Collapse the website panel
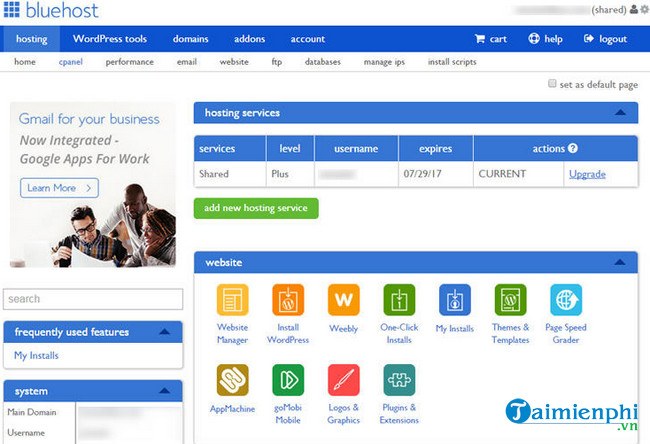 (x=620, y=262)
